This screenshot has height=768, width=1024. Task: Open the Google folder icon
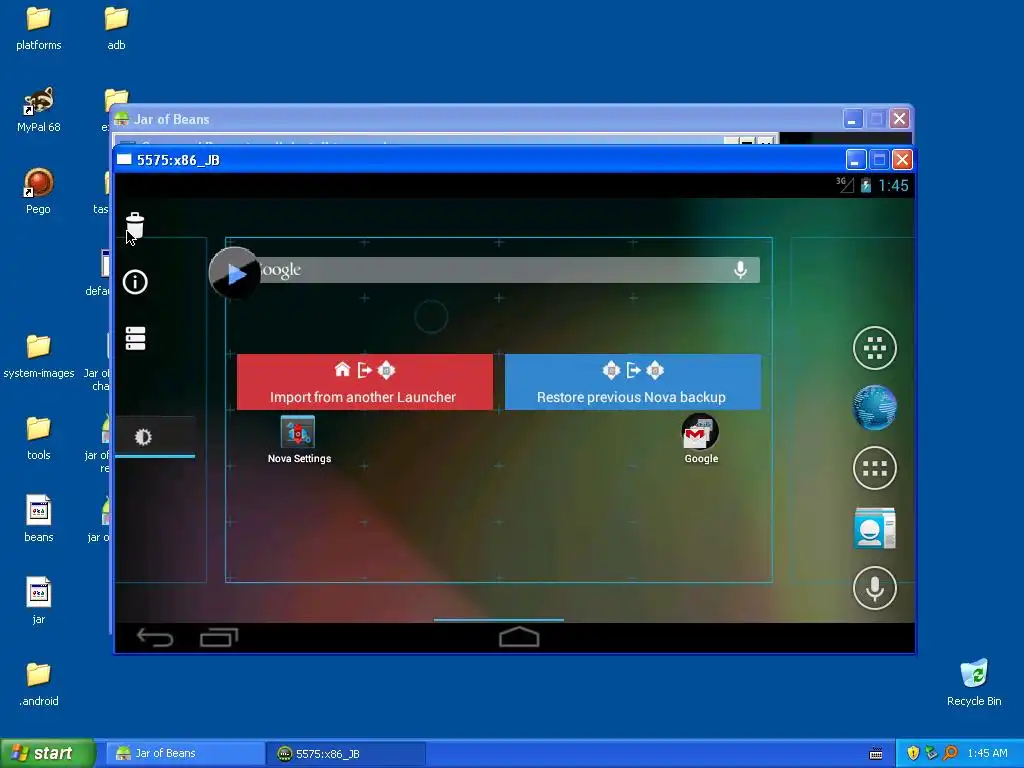point(701,440)
